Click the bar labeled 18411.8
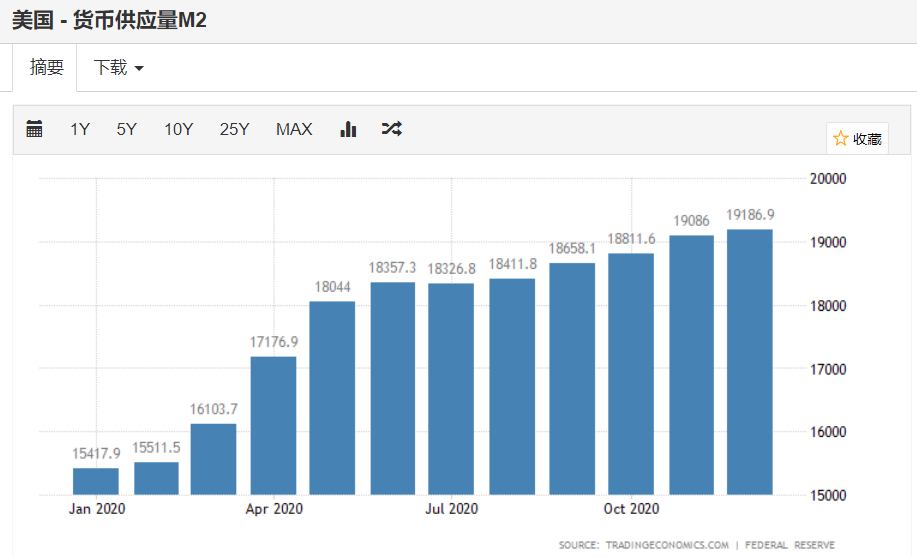 pyautogui.click(x=512, y=387)
